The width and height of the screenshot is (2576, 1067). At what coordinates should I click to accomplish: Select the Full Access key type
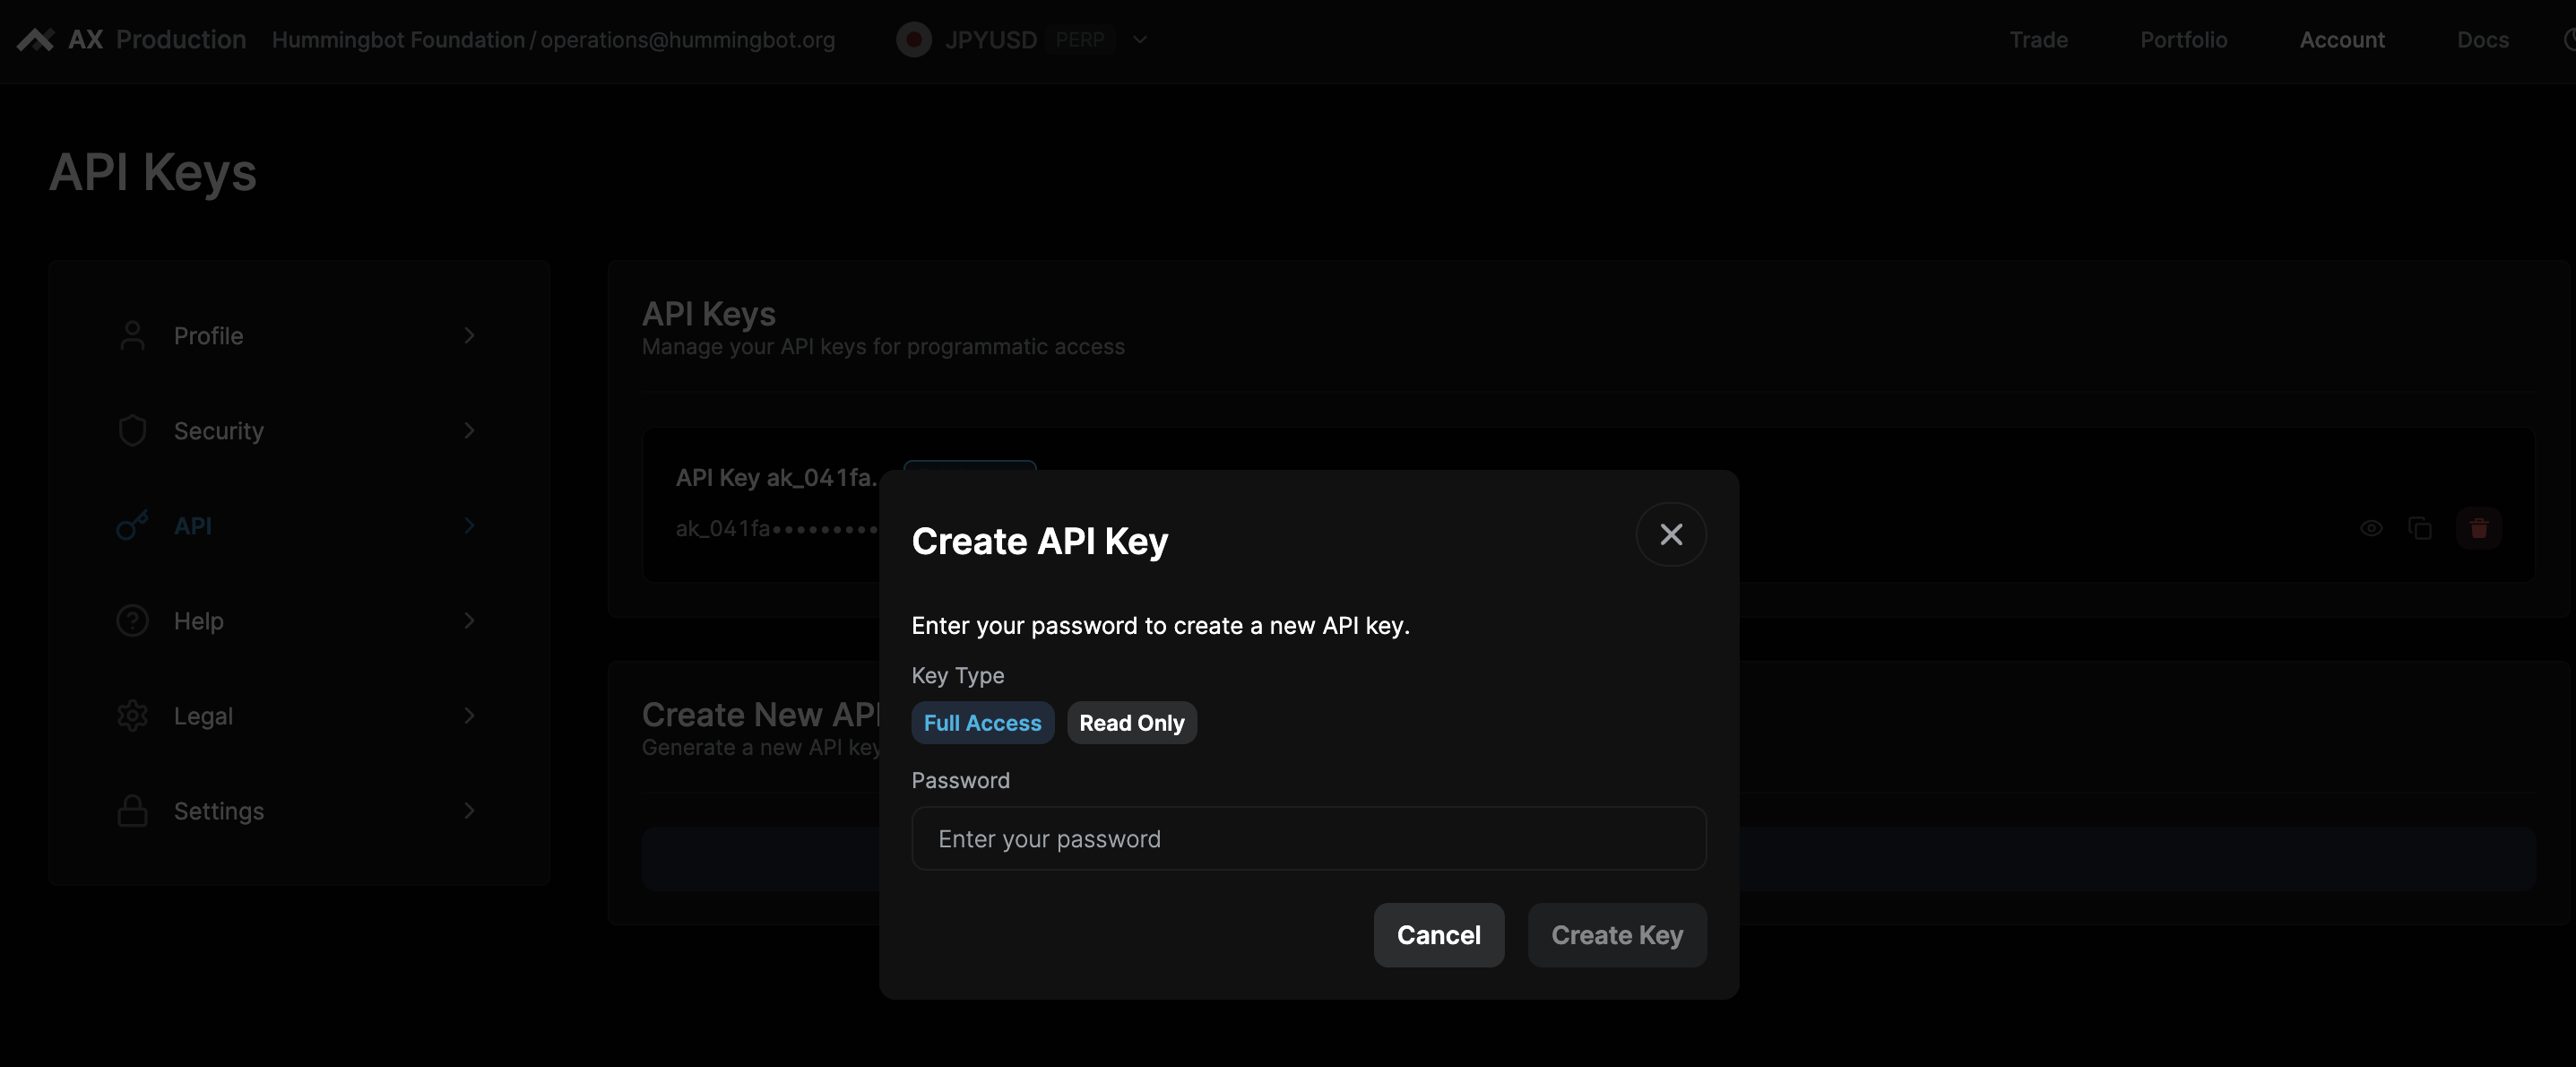[982, 723]
